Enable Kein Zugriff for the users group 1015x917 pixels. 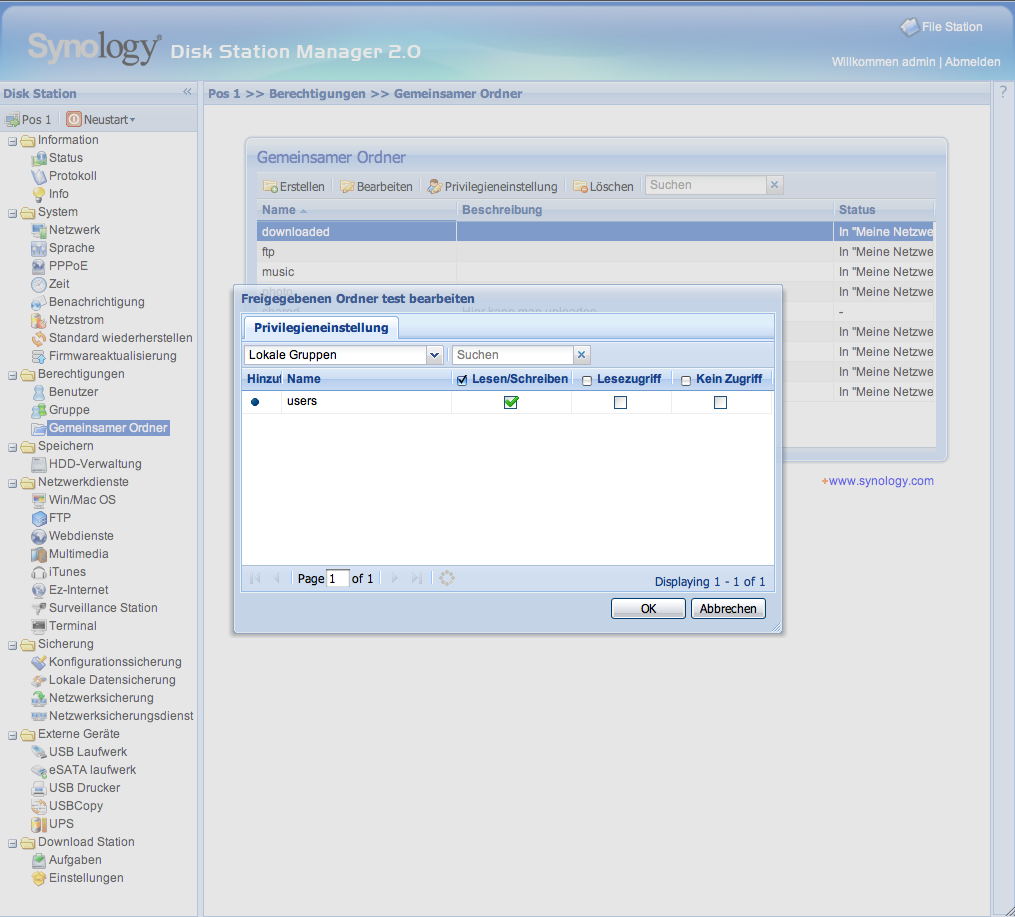720,402
